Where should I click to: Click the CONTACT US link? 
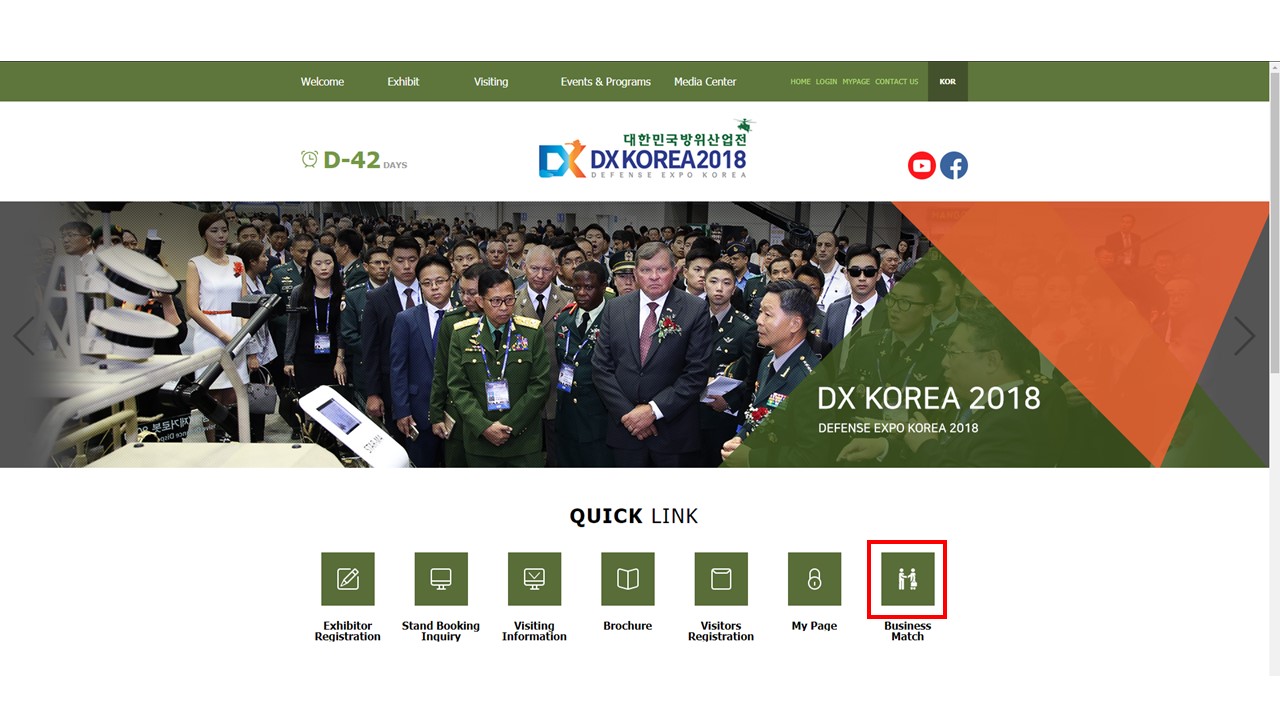pos(896,82)
